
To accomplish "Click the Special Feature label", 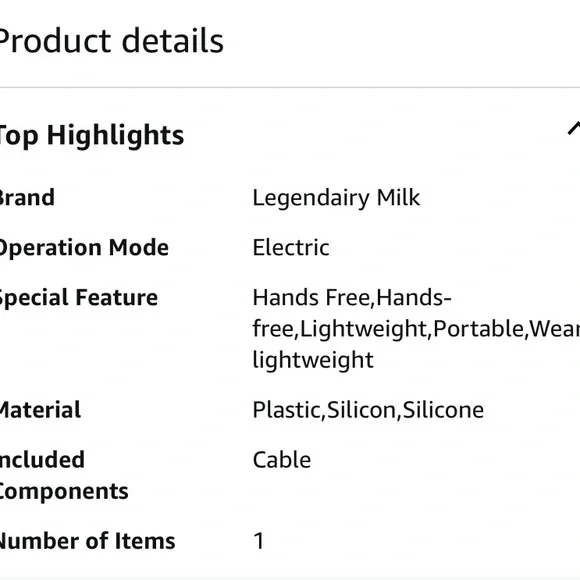I will click(x=78, y=298).
